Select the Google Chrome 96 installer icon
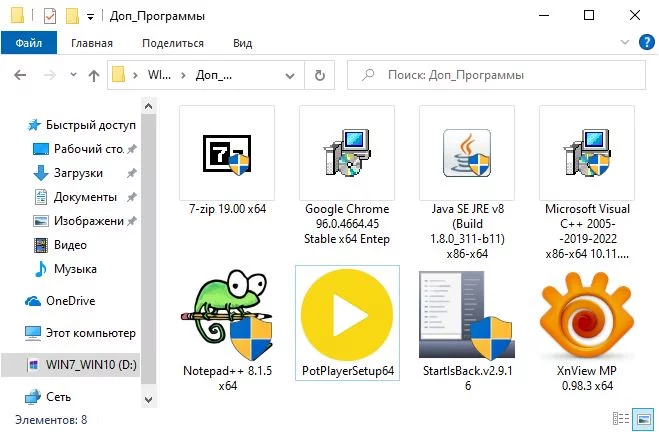659x432 pixels. pos(347,153)
